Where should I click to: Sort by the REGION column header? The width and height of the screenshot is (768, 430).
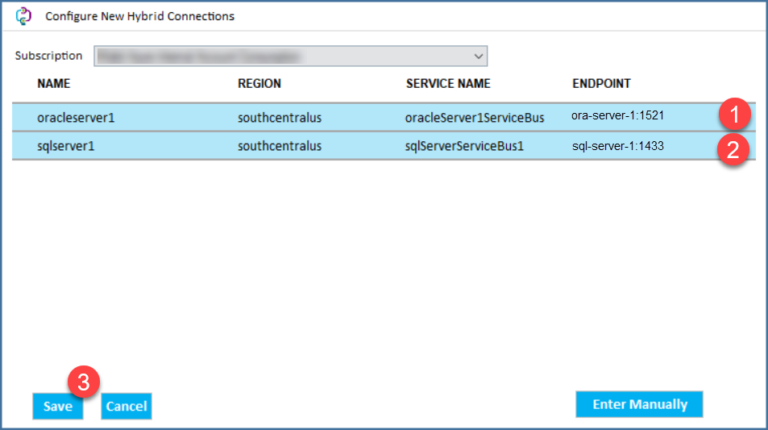tap(259, 83)
